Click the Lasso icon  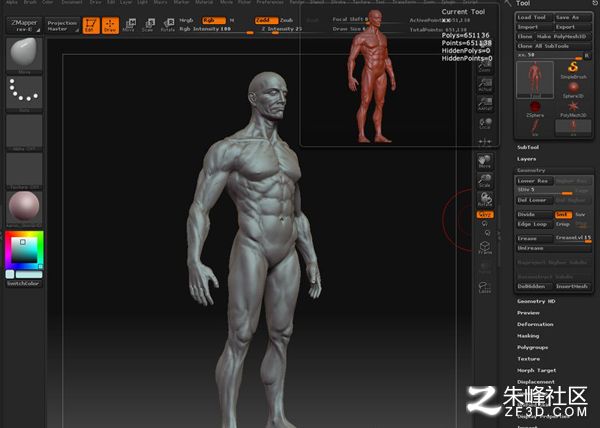[485, 287]
